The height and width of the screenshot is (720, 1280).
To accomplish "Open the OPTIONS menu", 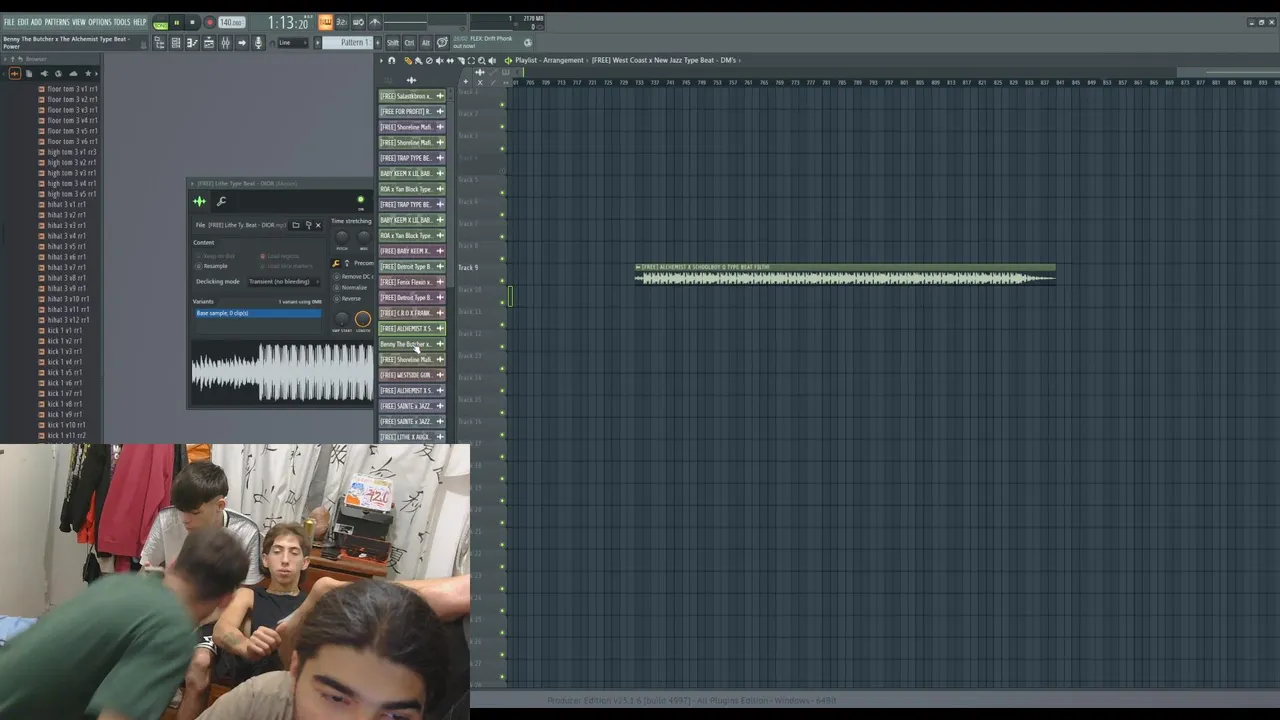I will (x=100, y=22).
